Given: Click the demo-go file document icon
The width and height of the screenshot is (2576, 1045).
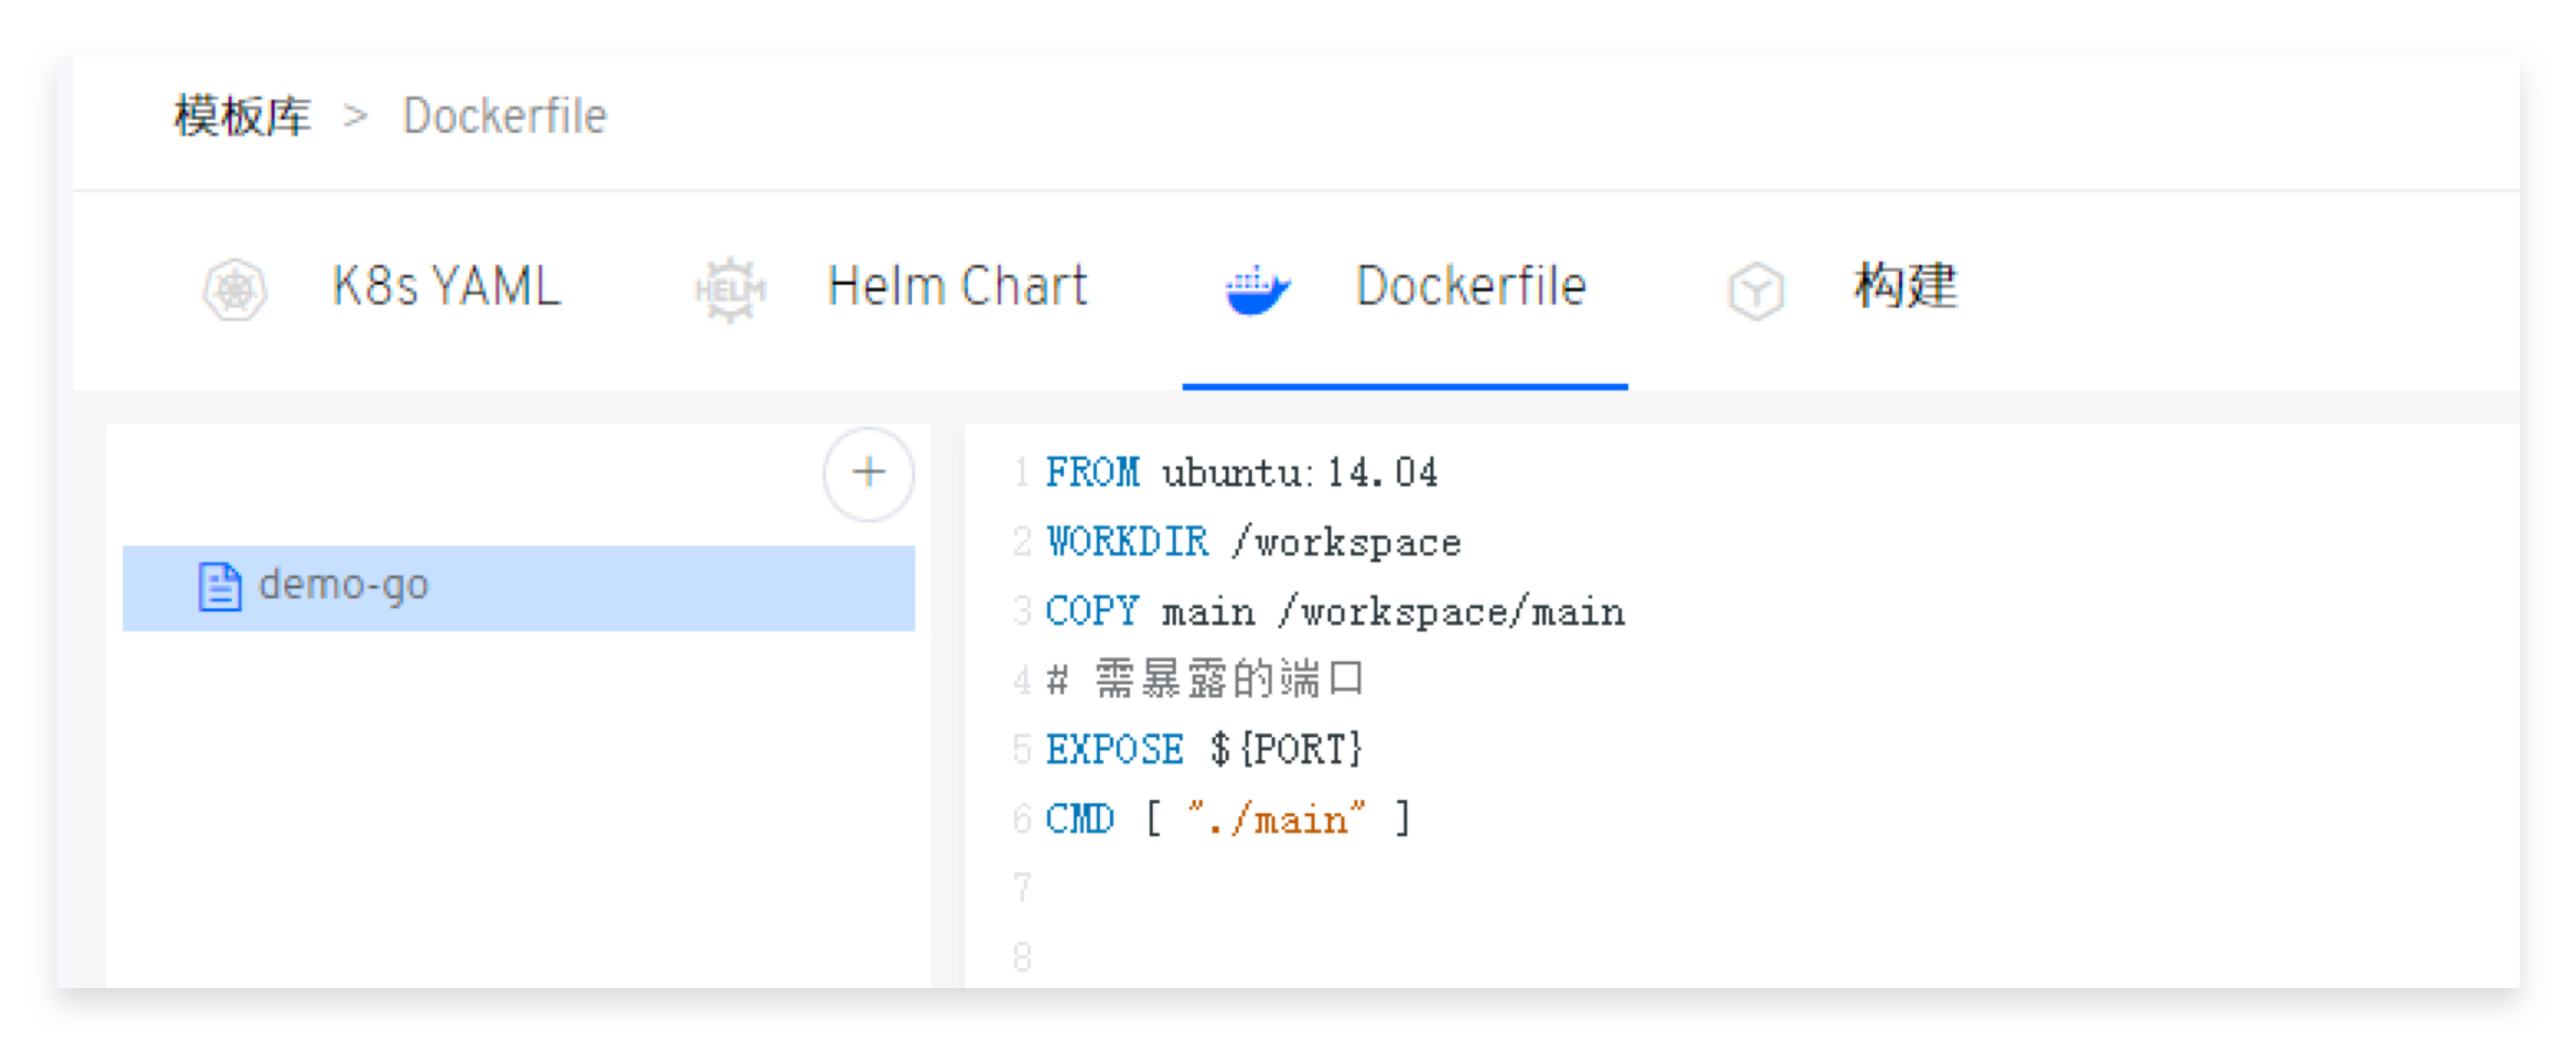Looking at the screenshot, I should tap(219, 586).
